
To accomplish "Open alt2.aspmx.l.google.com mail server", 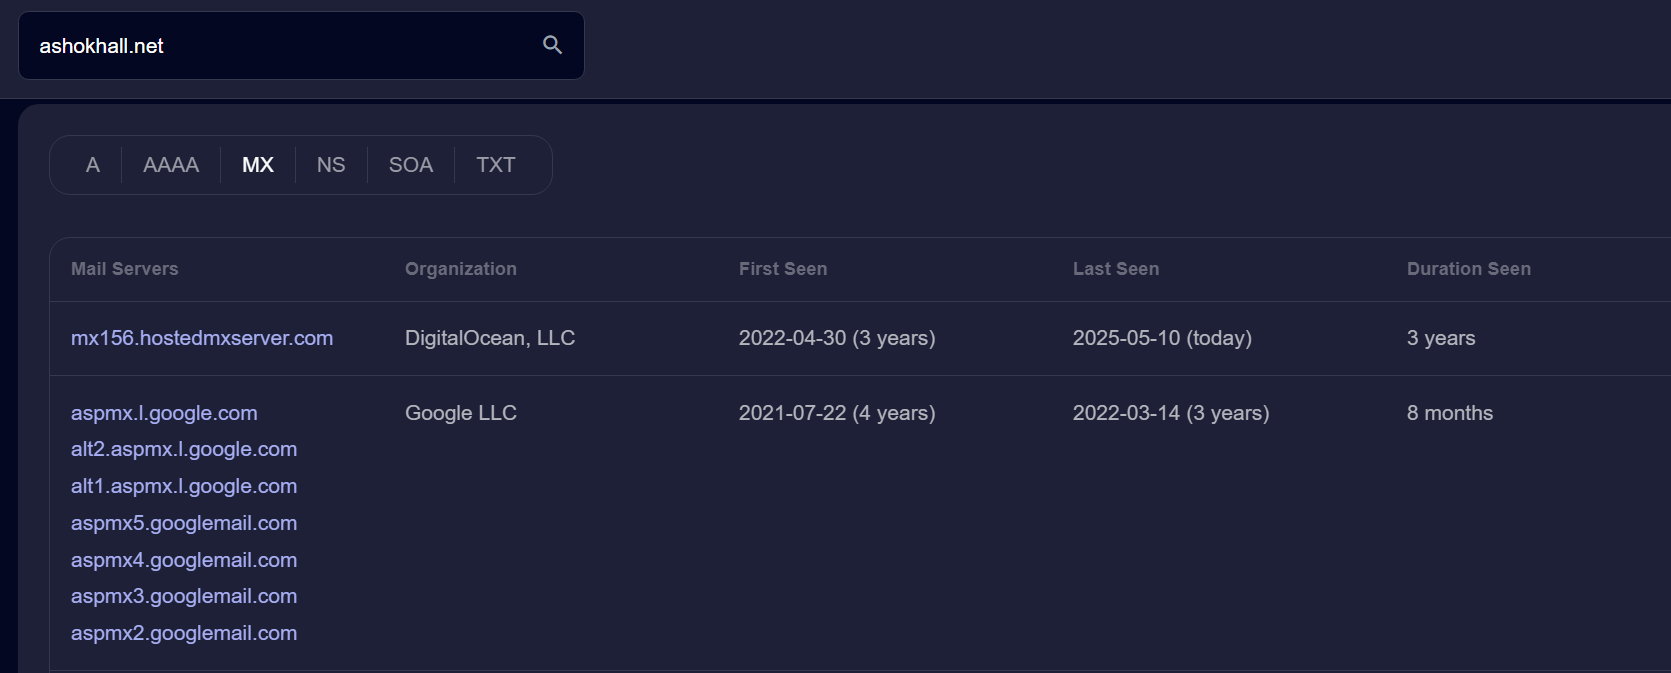I will pyautogui.click(x=184, y=449).
